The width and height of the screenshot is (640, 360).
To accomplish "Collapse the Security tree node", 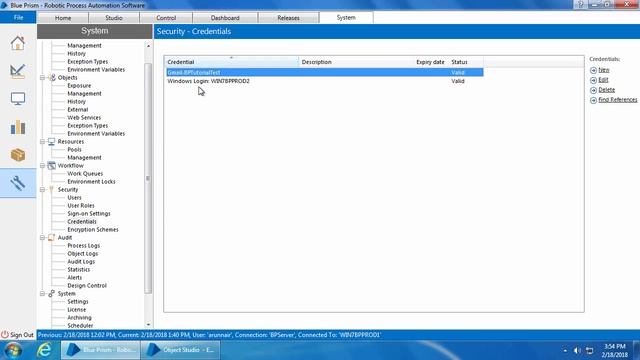I will click(x=42, y=189).
